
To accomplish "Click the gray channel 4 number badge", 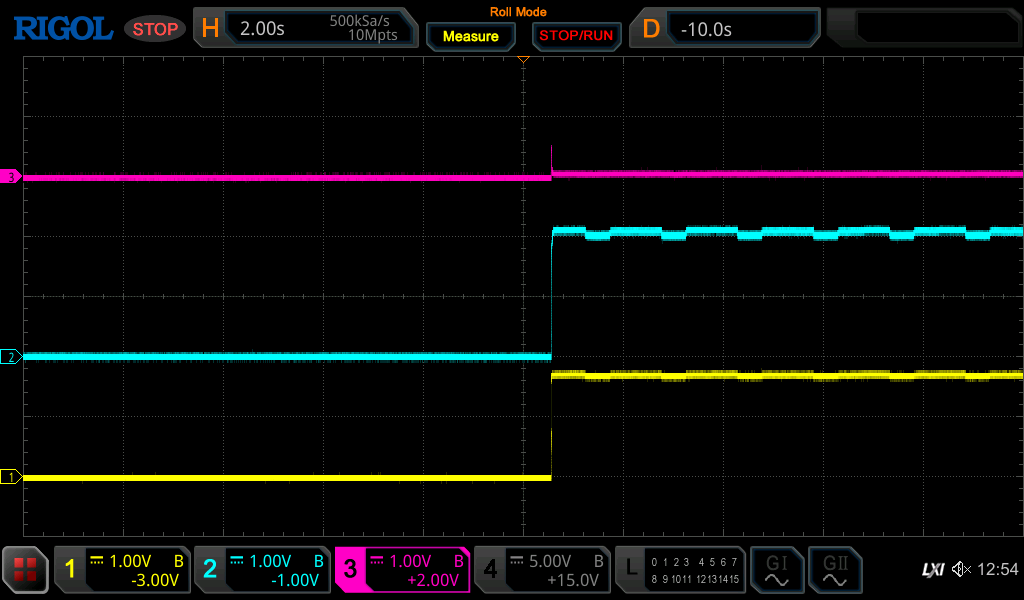I will click(x=490, y=569).
